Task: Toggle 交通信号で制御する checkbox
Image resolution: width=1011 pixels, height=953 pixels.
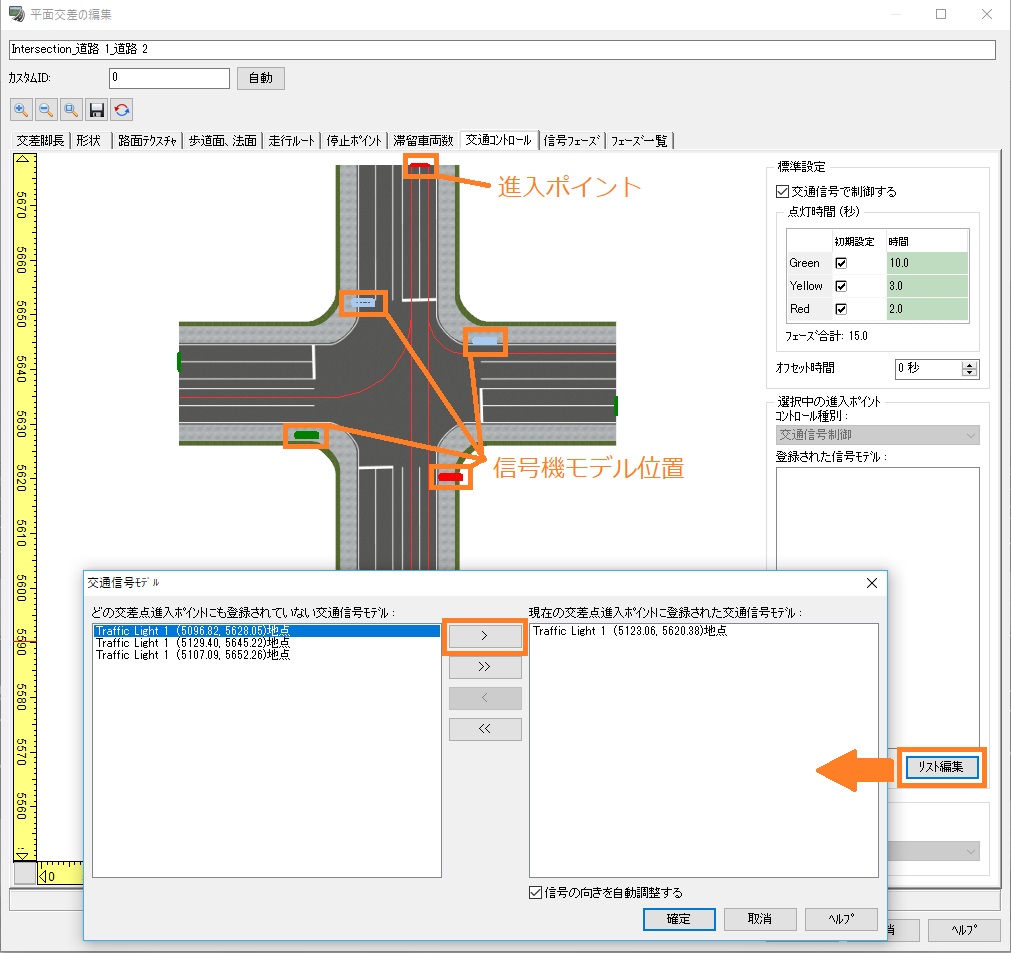Action: (x=783, y=191)
